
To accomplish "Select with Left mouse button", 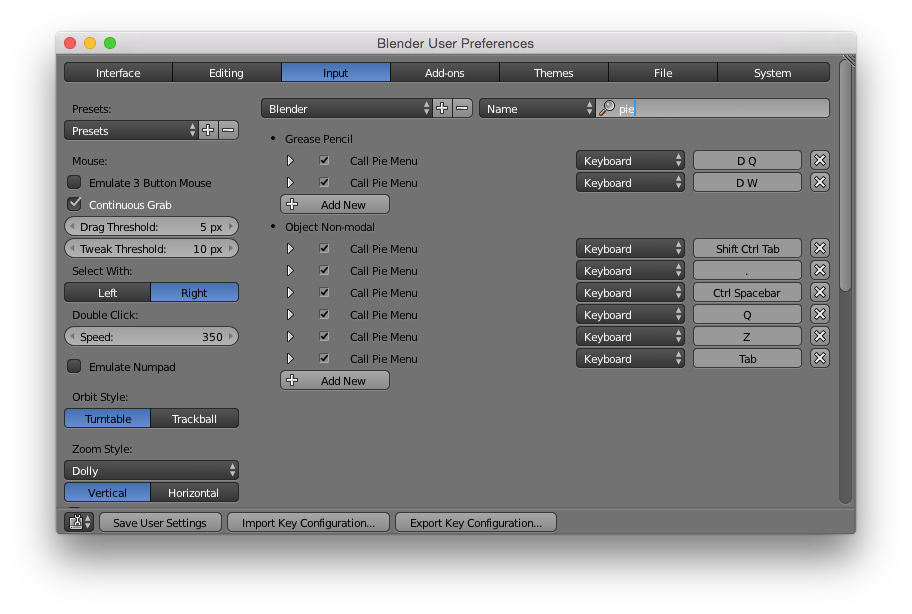I will click(108, 292).
